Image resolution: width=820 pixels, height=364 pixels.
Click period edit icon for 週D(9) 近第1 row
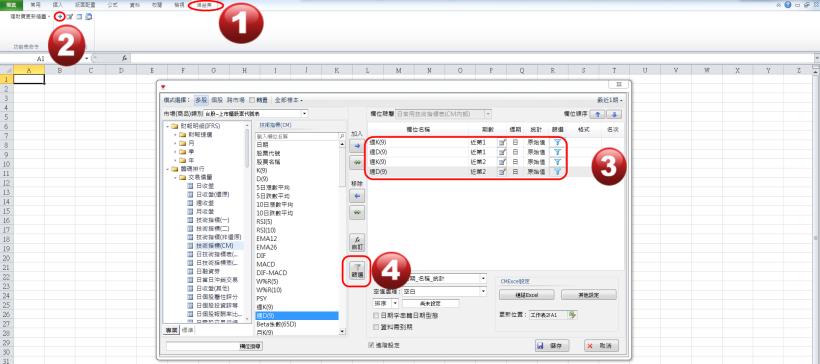coord(502,152)
